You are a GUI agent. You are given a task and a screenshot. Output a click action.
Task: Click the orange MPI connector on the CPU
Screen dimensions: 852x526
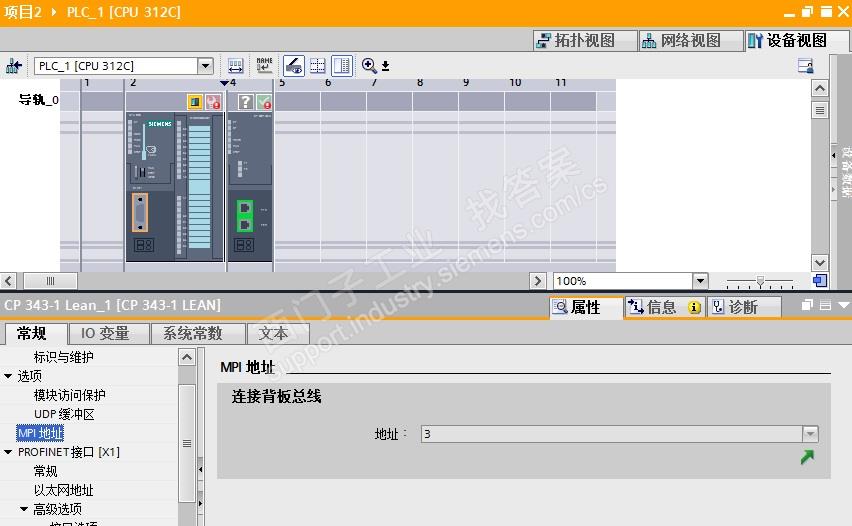[x=140, y=213]
